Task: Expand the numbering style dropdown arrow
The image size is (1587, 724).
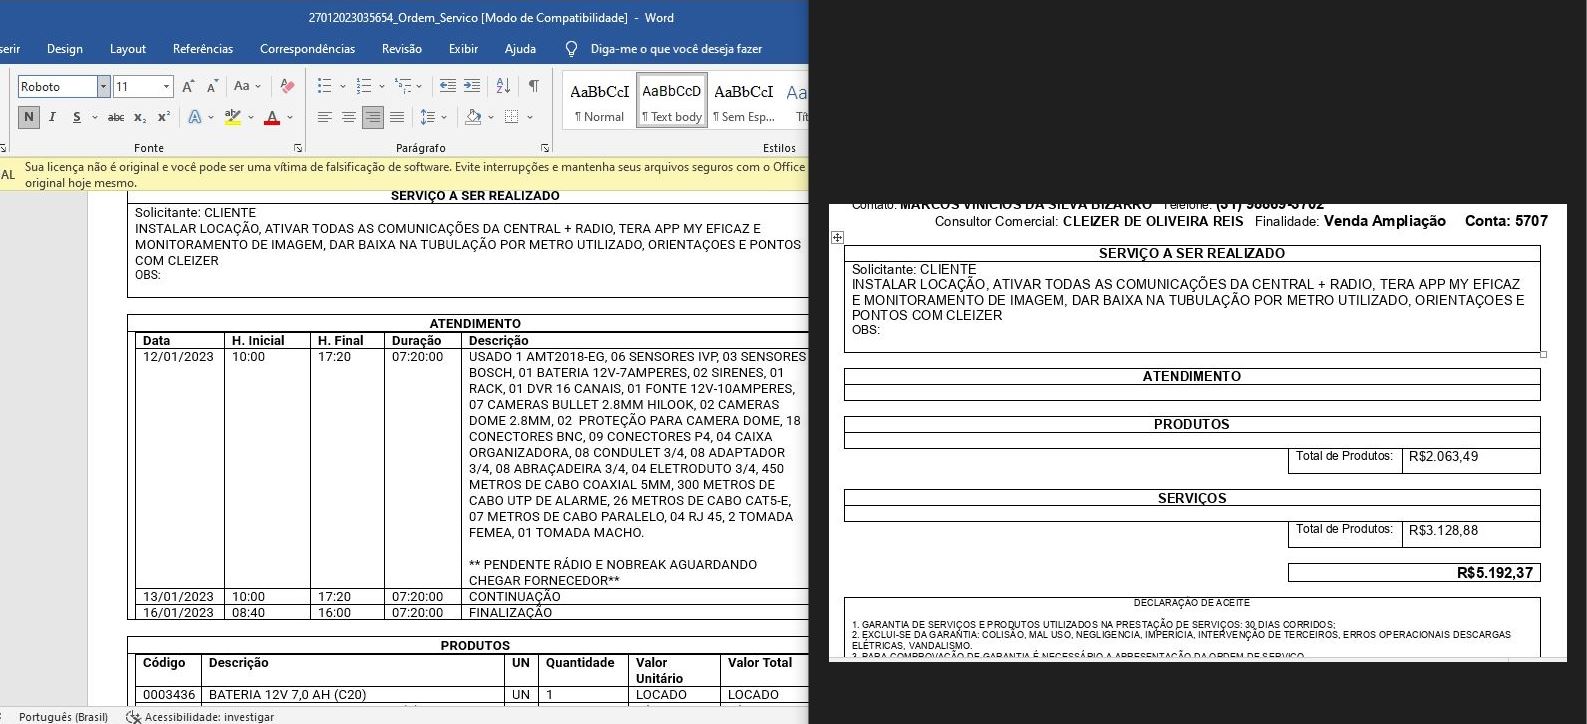Action: pos(382,87)
